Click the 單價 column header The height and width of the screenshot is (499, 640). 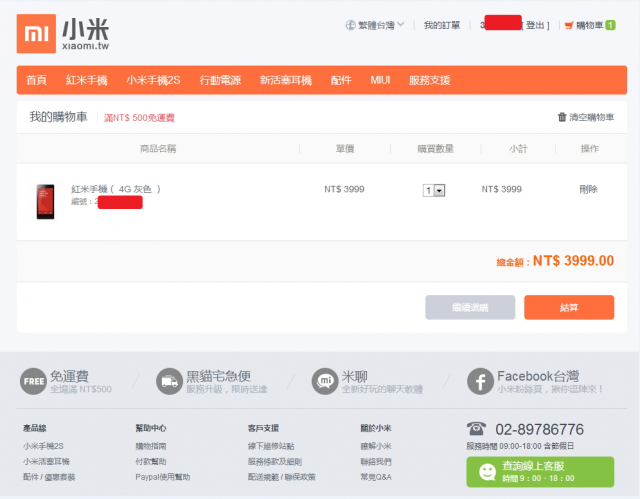345,149
